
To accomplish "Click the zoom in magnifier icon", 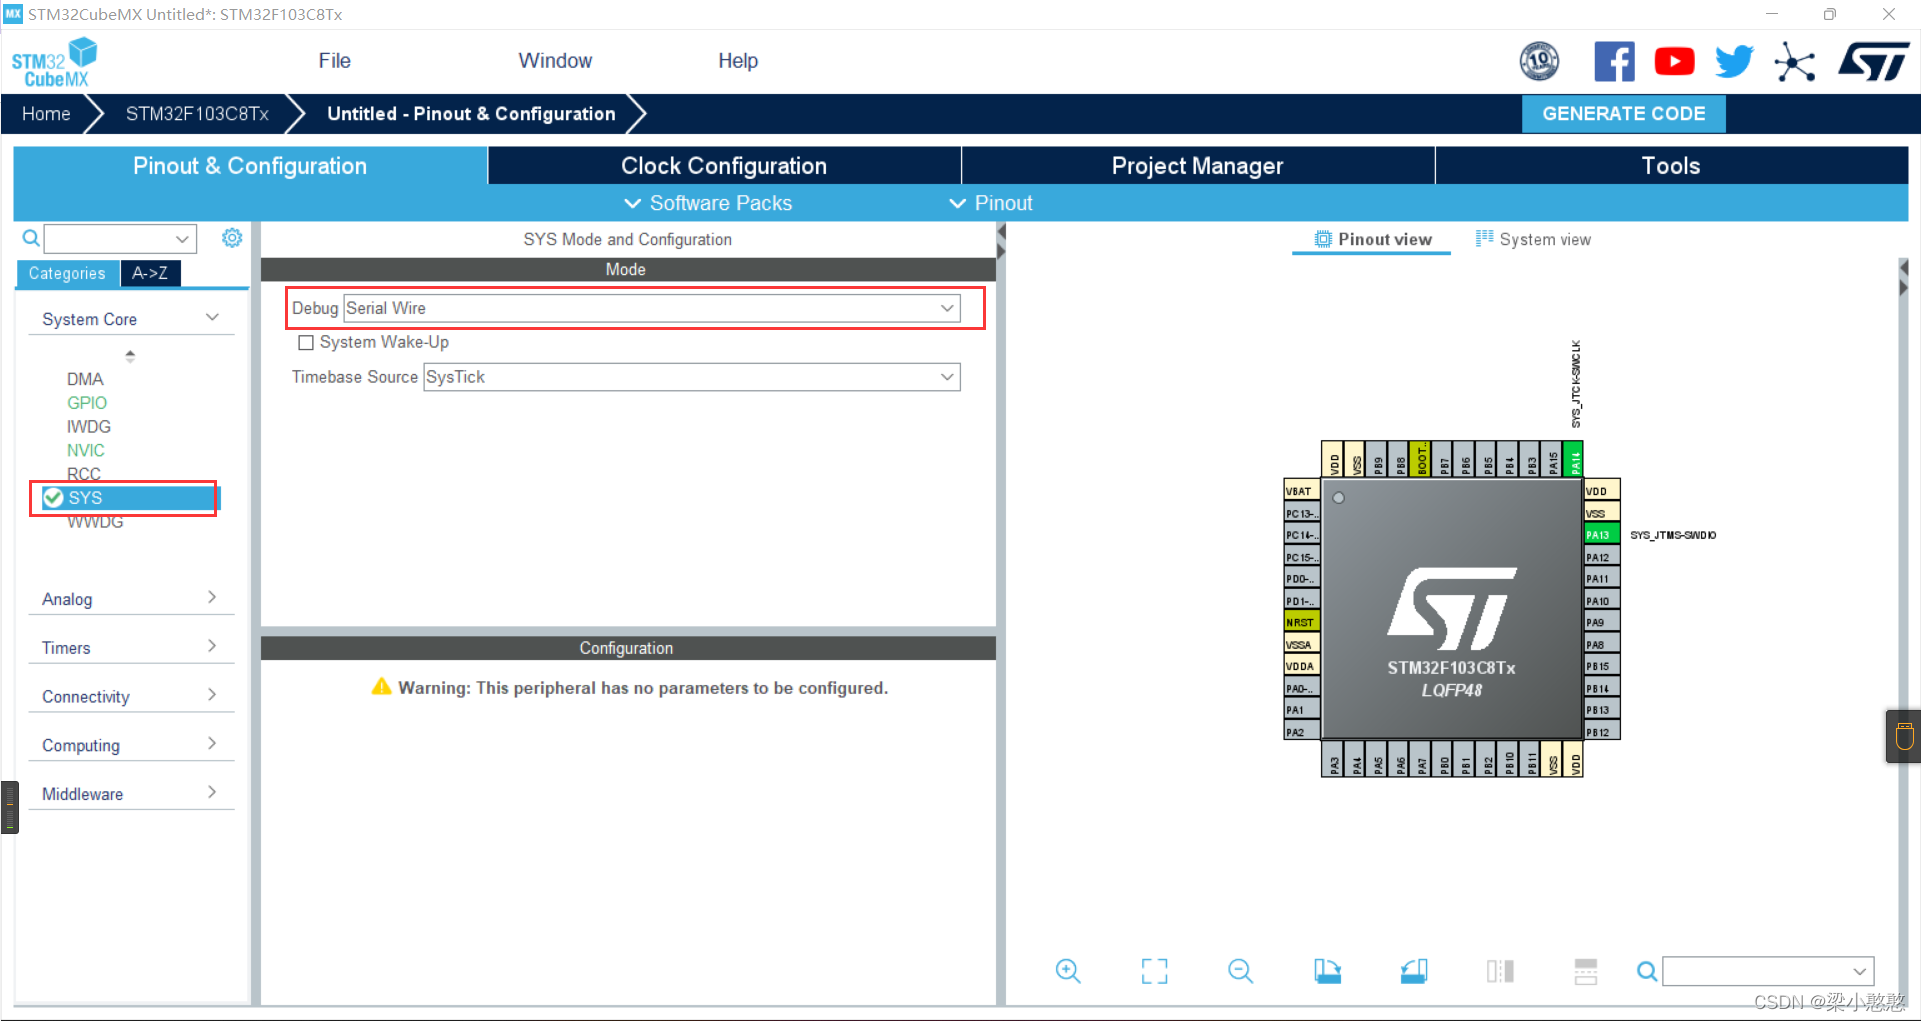I will coord(1067,971).
